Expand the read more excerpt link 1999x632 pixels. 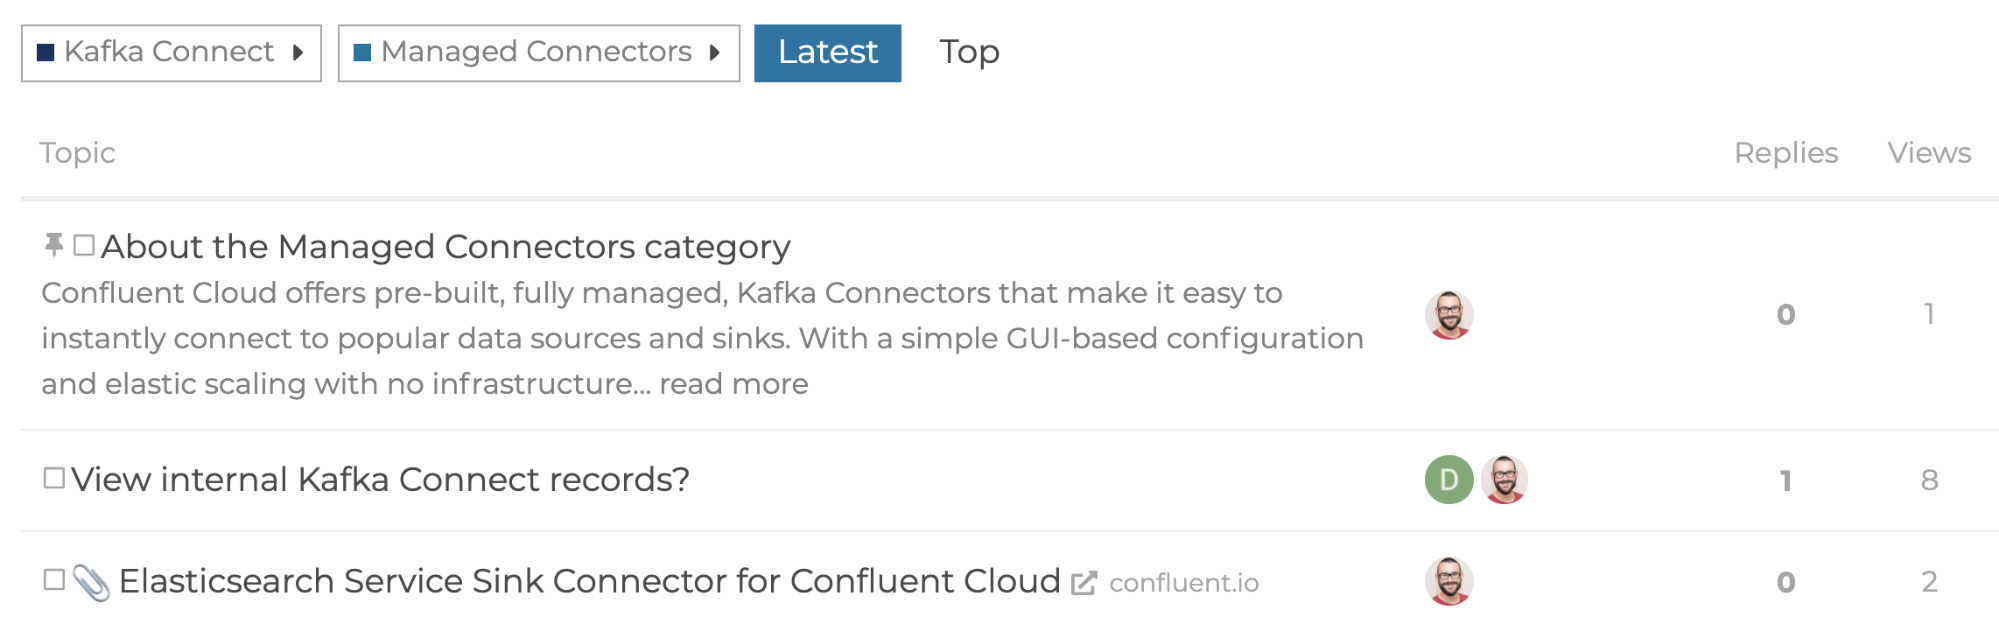point(733,384)
